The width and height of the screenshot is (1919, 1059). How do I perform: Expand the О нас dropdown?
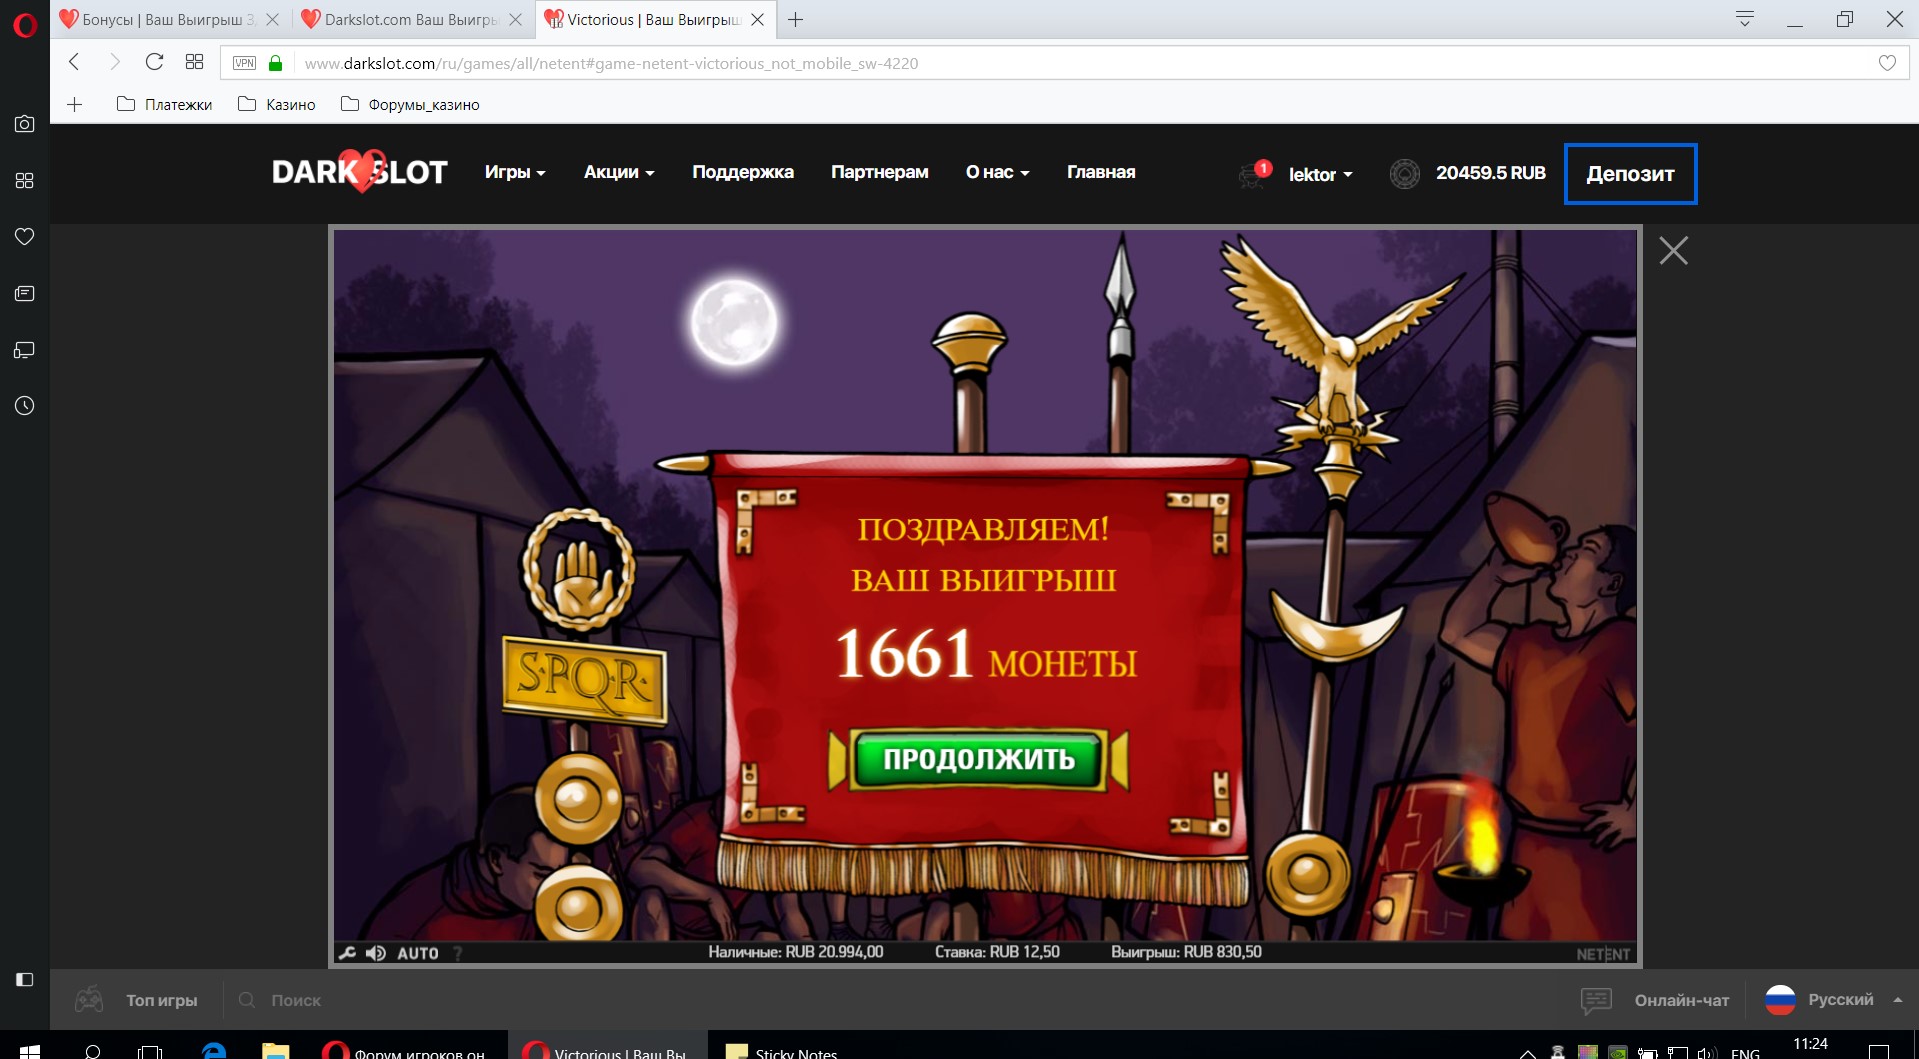coord(997,172)
